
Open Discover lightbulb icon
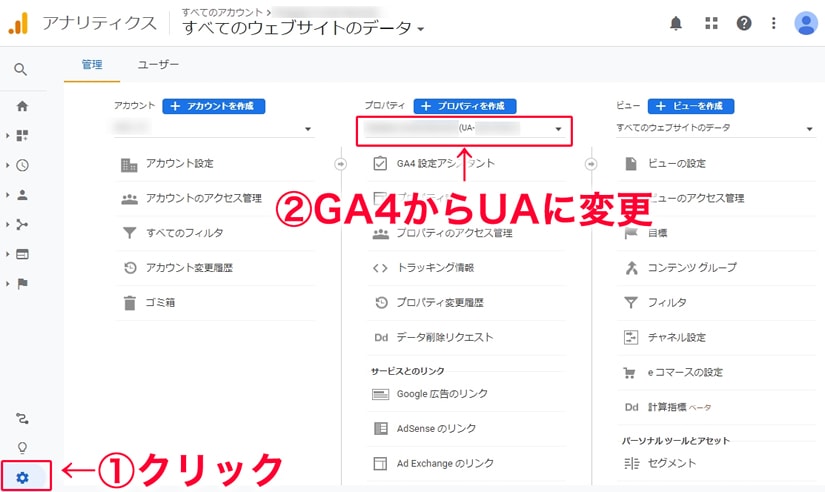click(x=22, y=447)
